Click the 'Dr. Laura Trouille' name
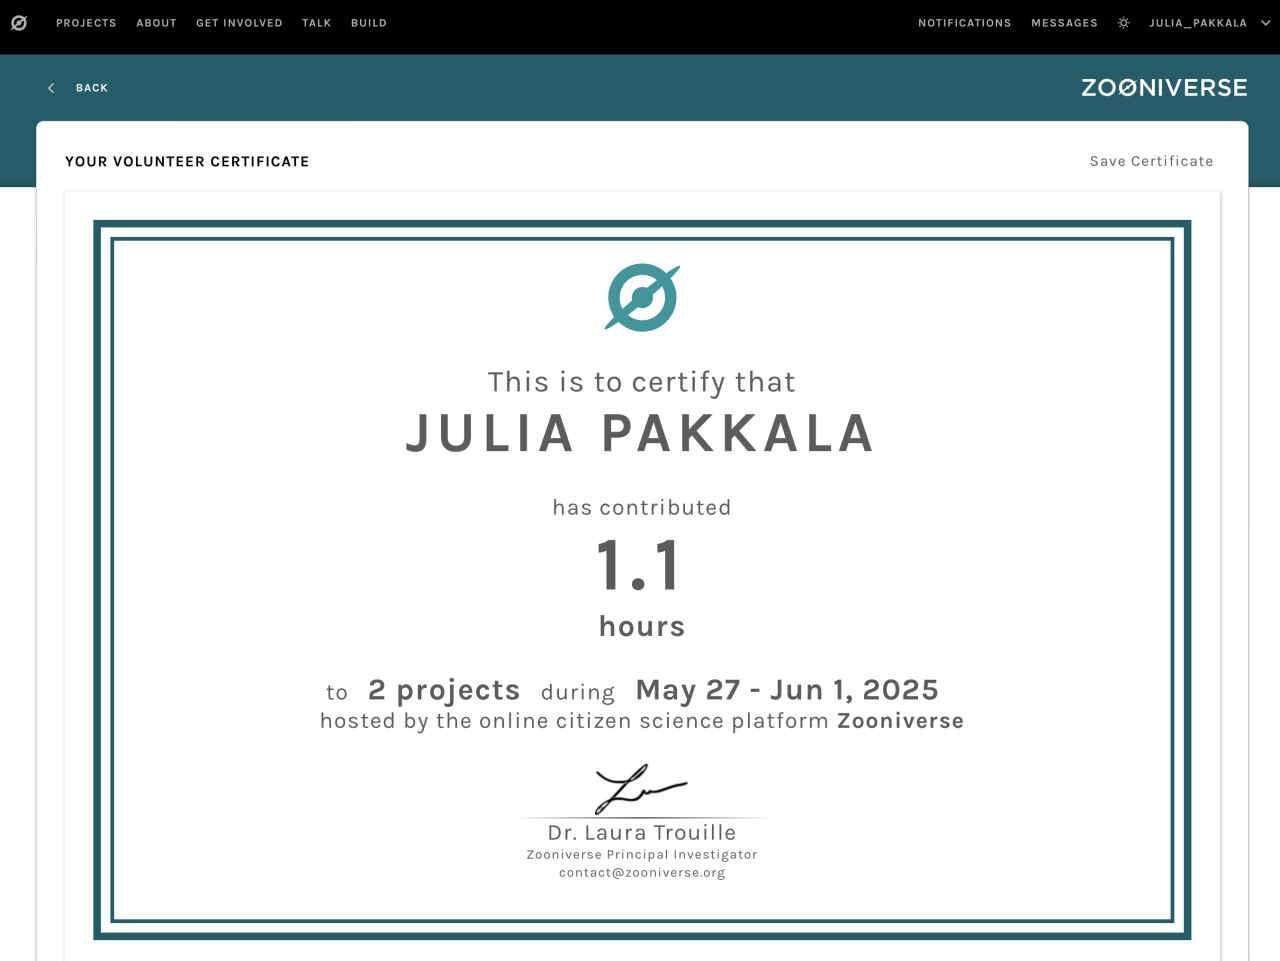This screenshot has height=961, width=1280. point(642,833)
